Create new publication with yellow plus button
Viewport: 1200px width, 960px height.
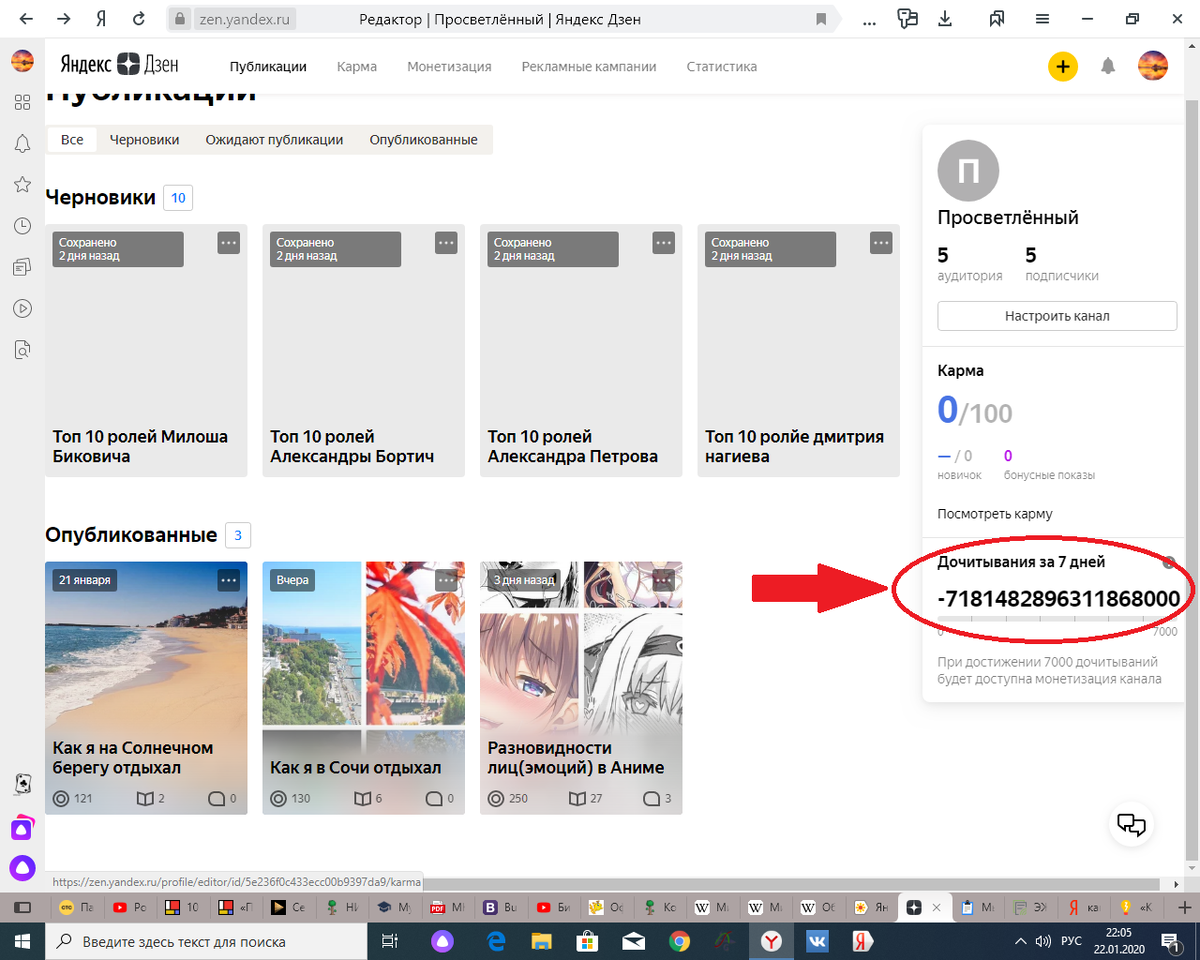1062,67
